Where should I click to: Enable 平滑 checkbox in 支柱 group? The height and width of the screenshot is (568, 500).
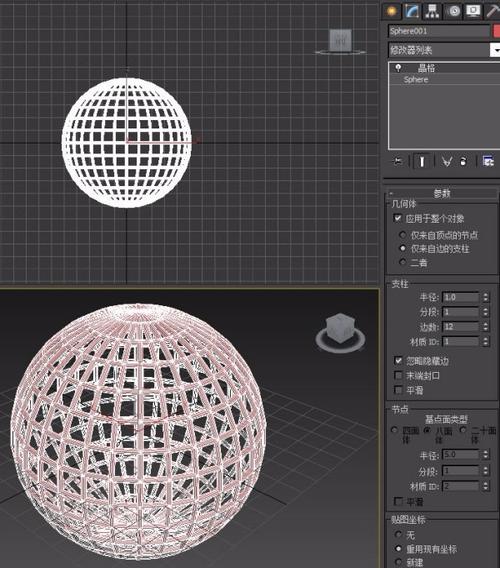point(398,390)
